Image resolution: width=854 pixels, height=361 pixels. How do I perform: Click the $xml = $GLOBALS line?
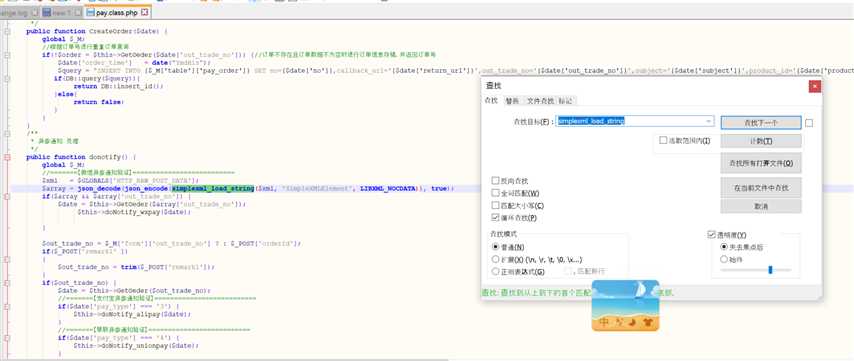(120, 180)
